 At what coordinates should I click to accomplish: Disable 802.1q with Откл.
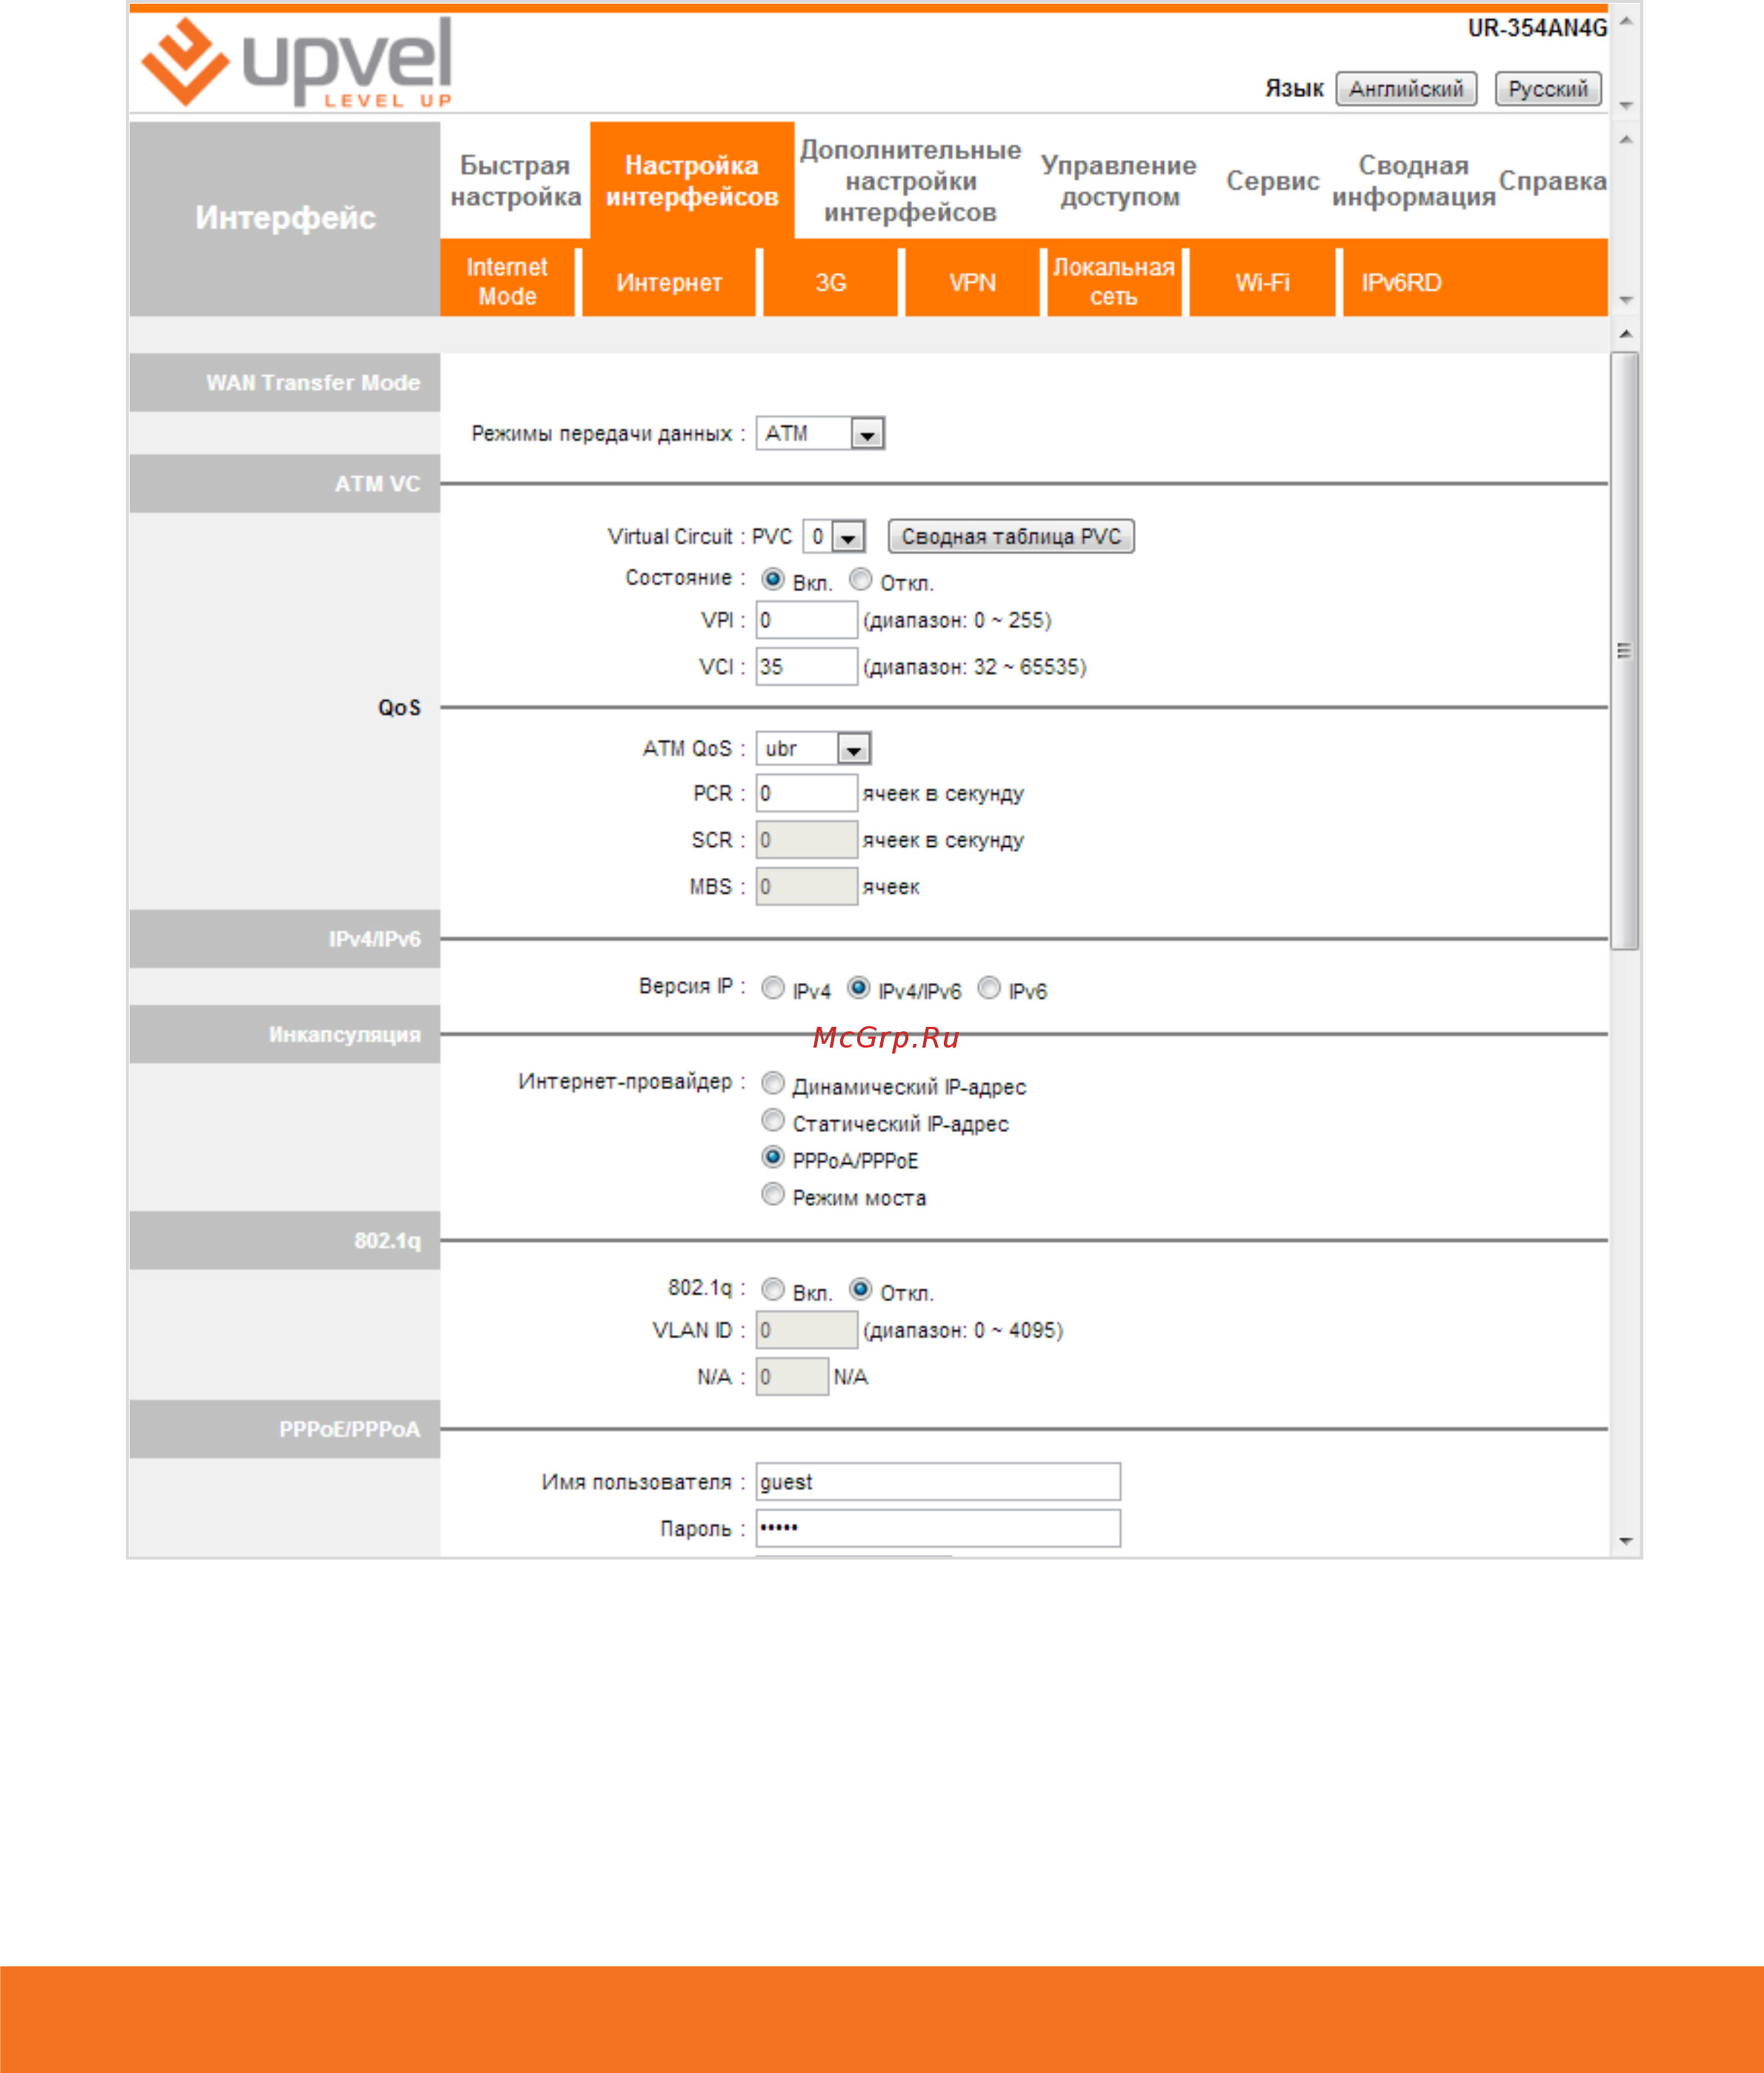tap(861, 1289)
